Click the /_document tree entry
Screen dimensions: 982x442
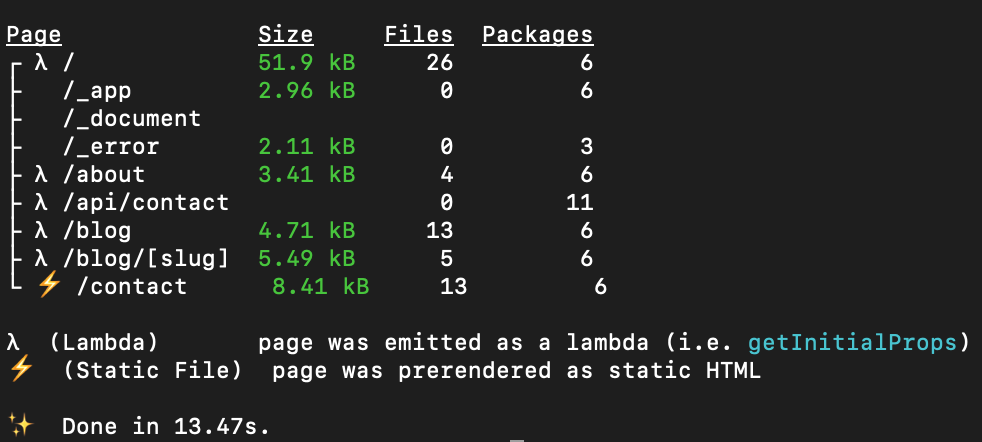(132, 118)
